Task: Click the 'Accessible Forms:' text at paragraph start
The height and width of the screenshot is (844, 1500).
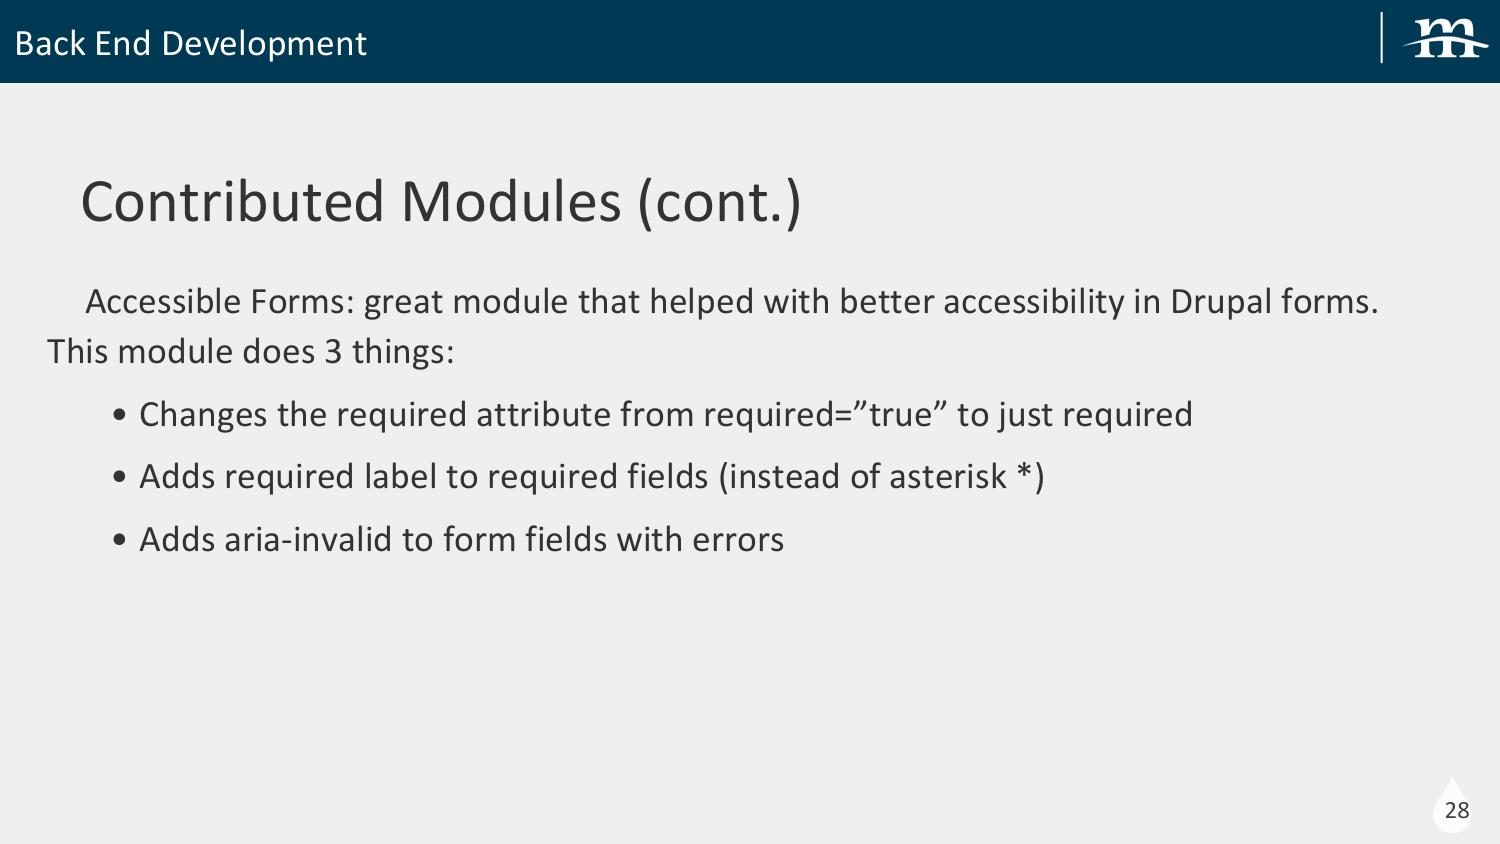Action: point(220,301)
